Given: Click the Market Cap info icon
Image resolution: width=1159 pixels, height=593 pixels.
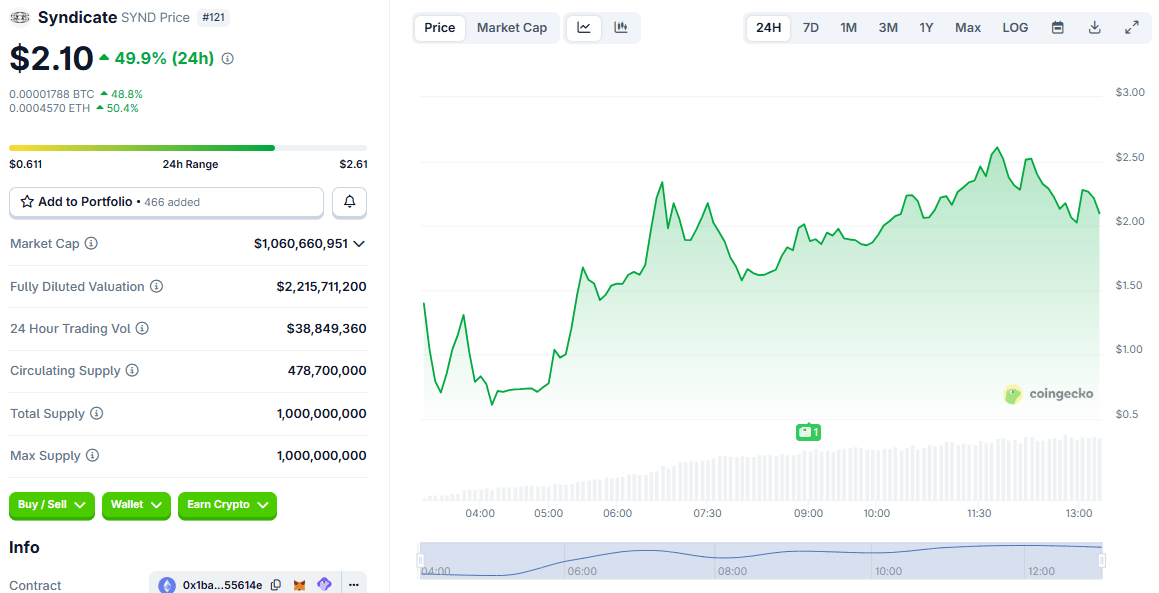Looking at the screenshot, I should 91,244.
